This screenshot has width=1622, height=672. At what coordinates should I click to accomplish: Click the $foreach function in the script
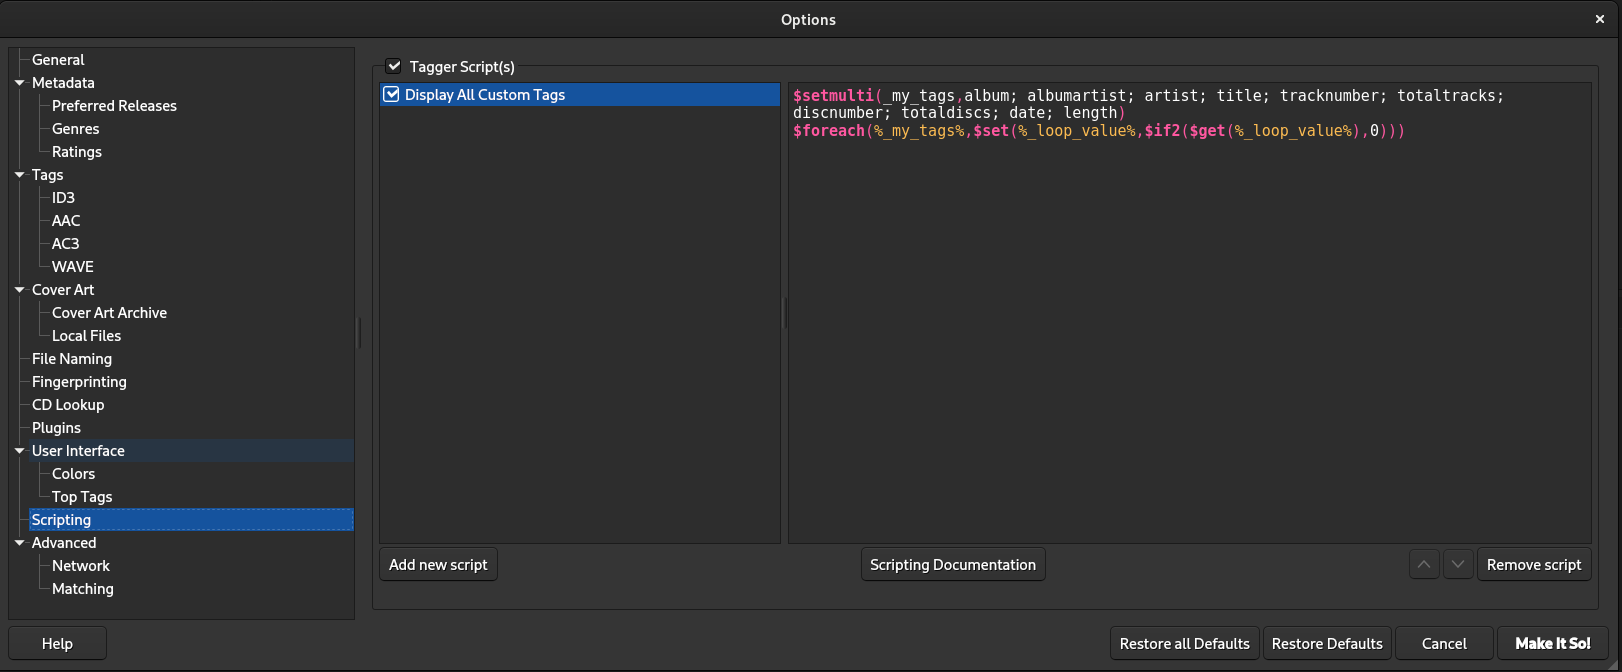pyautogui.click(x=829, y=131)
